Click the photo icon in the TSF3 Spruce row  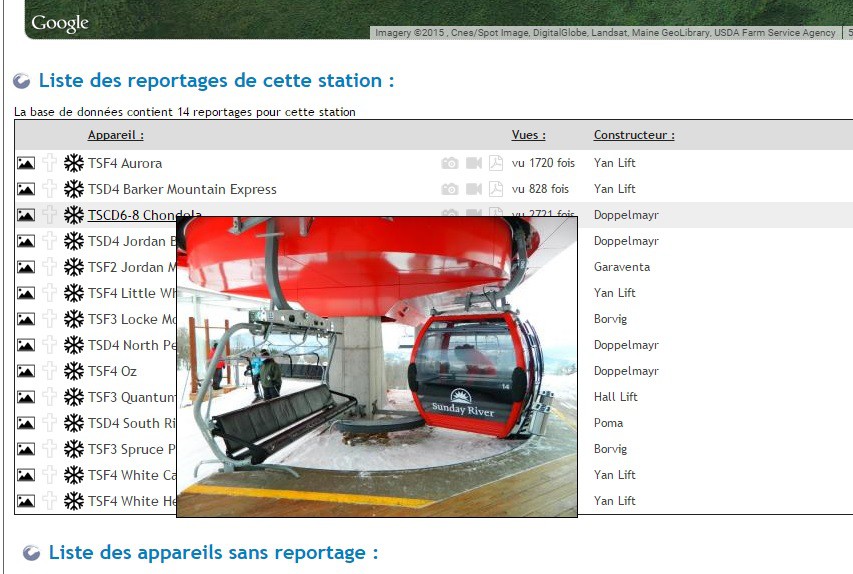tap(26, 449)
